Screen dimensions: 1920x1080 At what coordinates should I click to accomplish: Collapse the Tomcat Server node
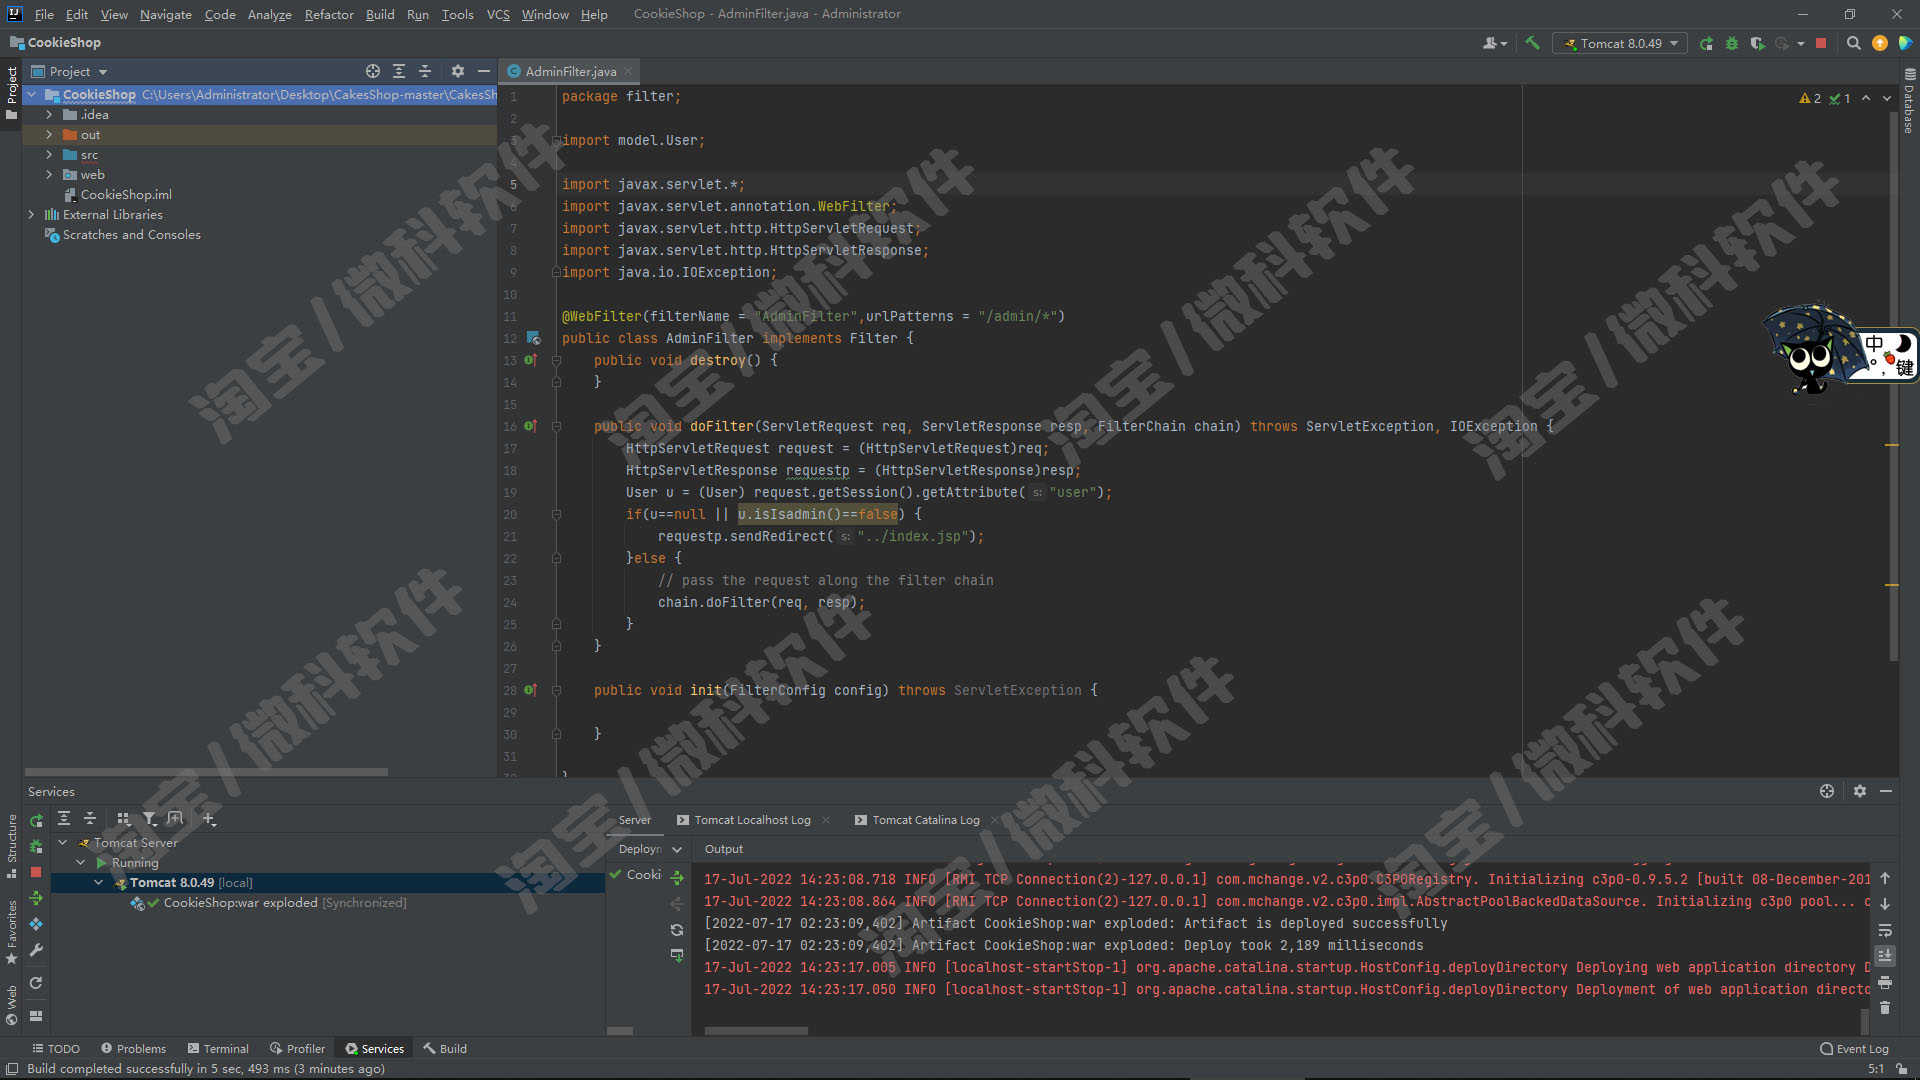coord(63,843)
